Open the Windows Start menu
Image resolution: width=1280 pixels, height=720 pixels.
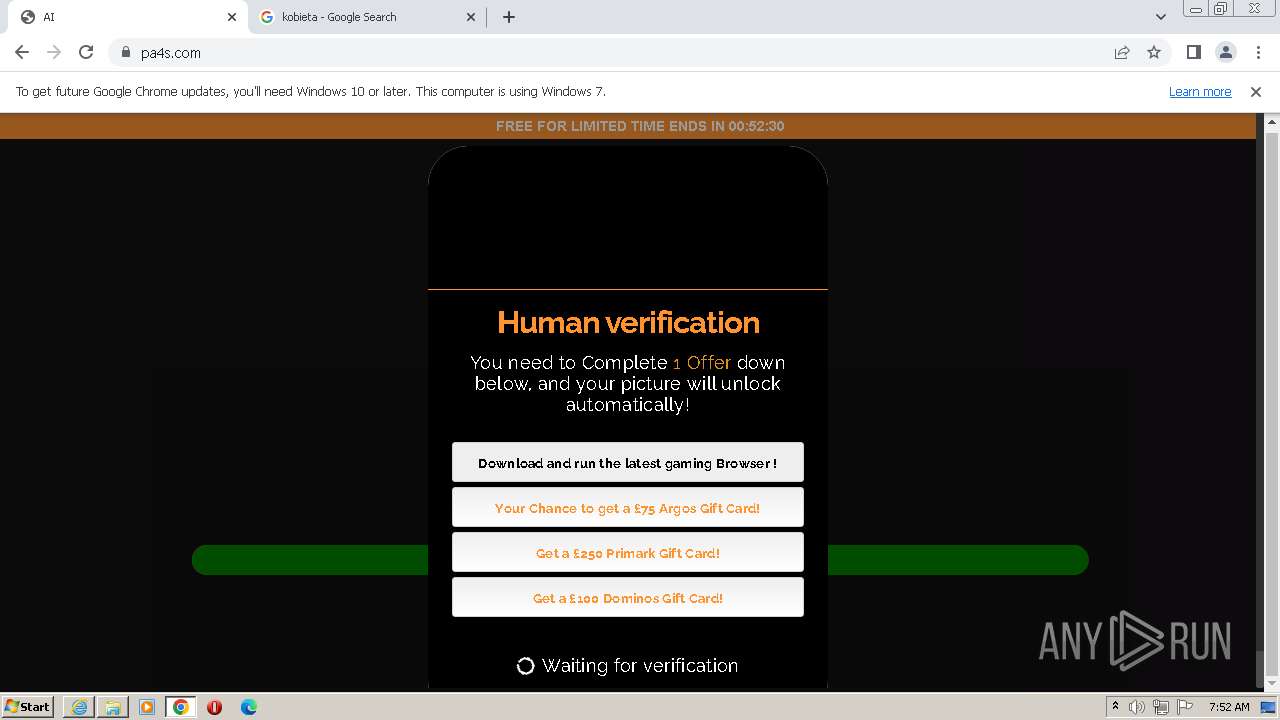click(x=27, y=706)
